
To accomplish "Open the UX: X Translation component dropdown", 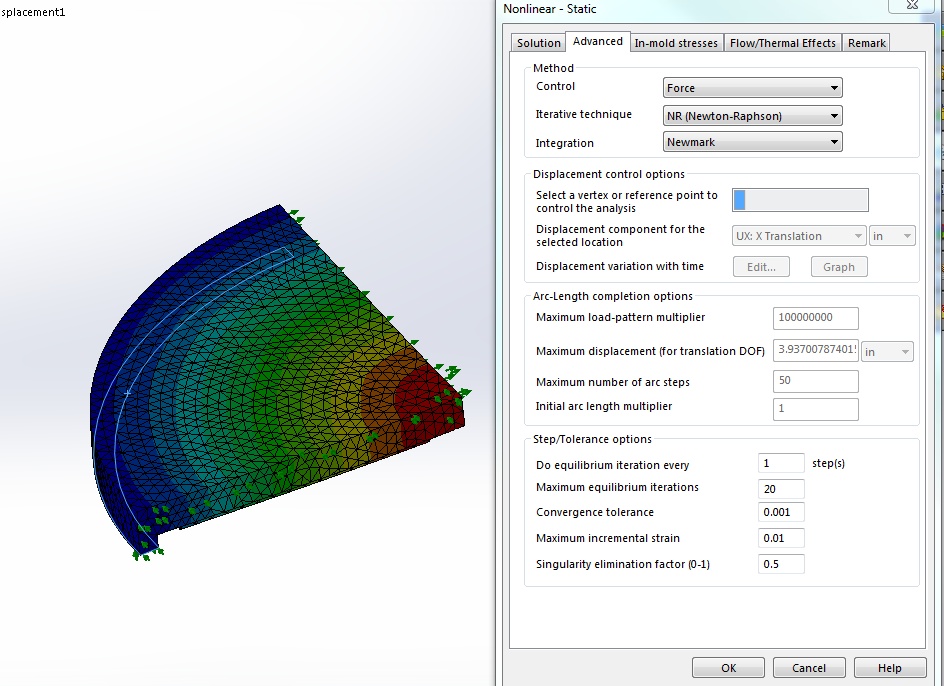I will [799, 236].
